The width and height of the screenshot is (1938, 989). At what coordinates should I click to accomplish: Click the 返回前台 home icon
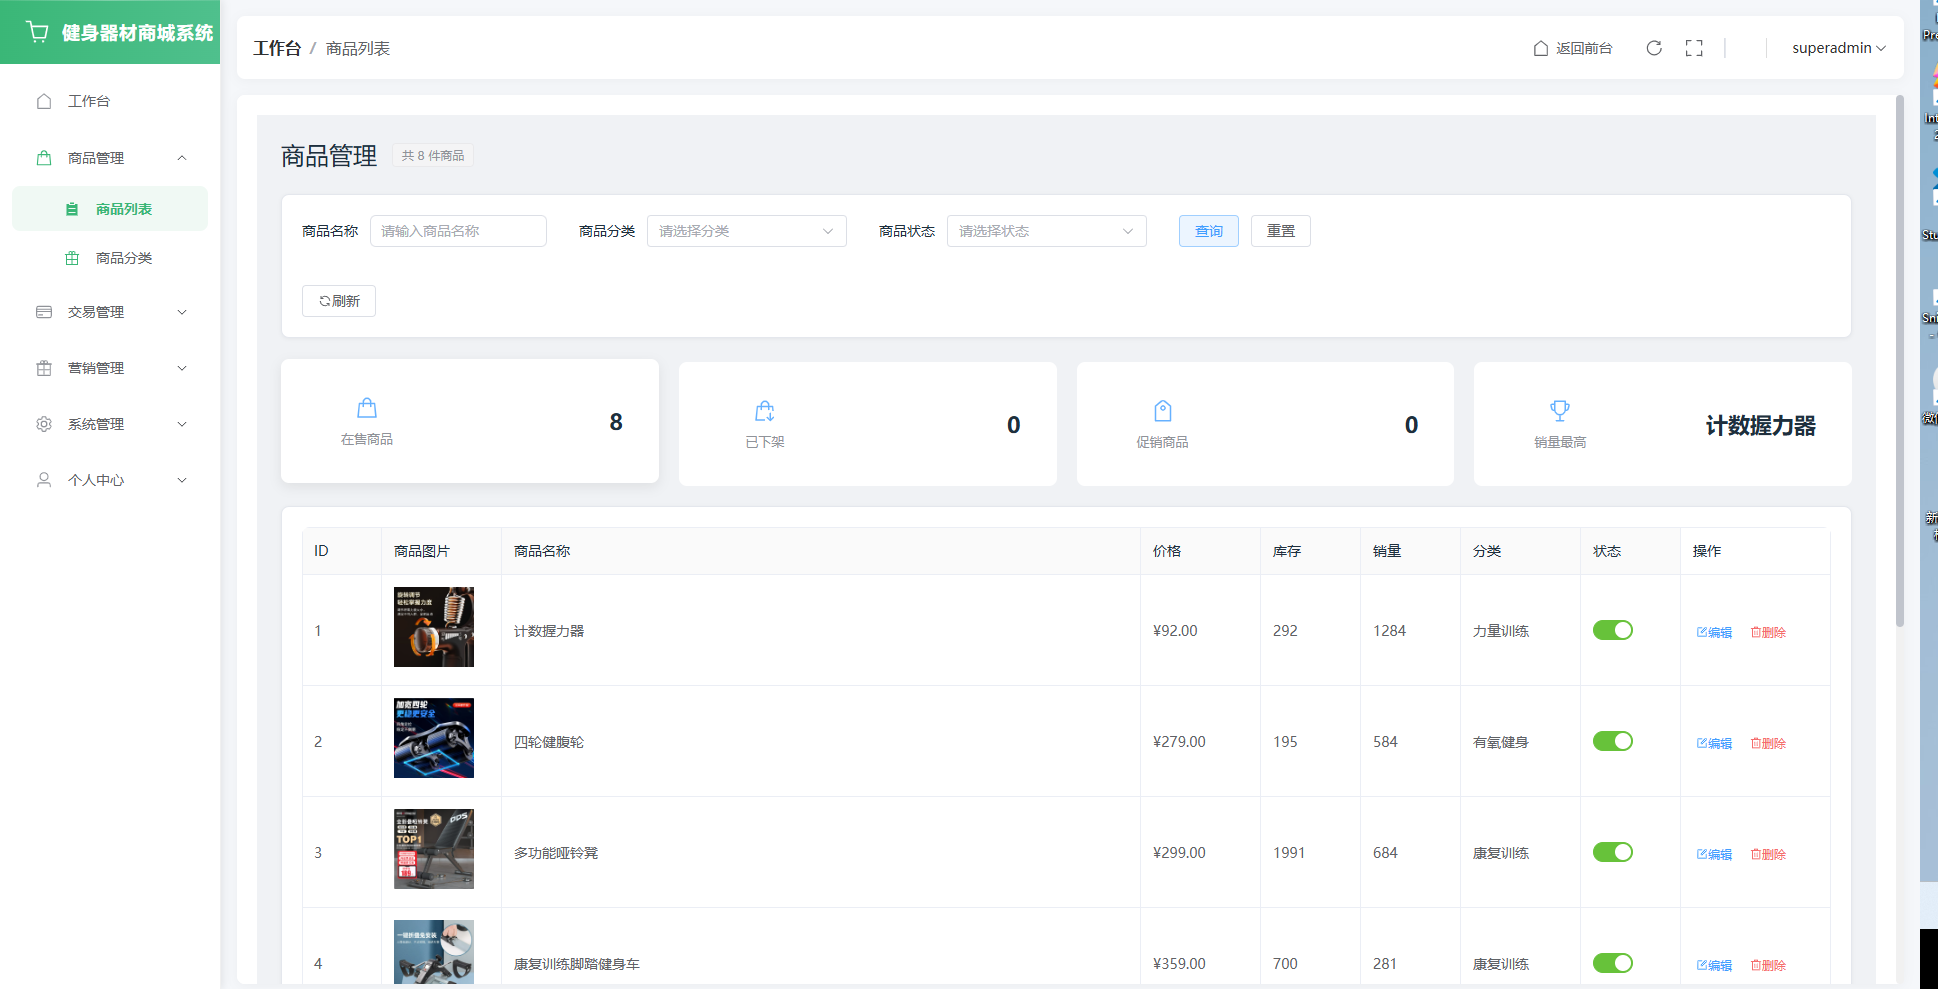tap(1541, 48)
